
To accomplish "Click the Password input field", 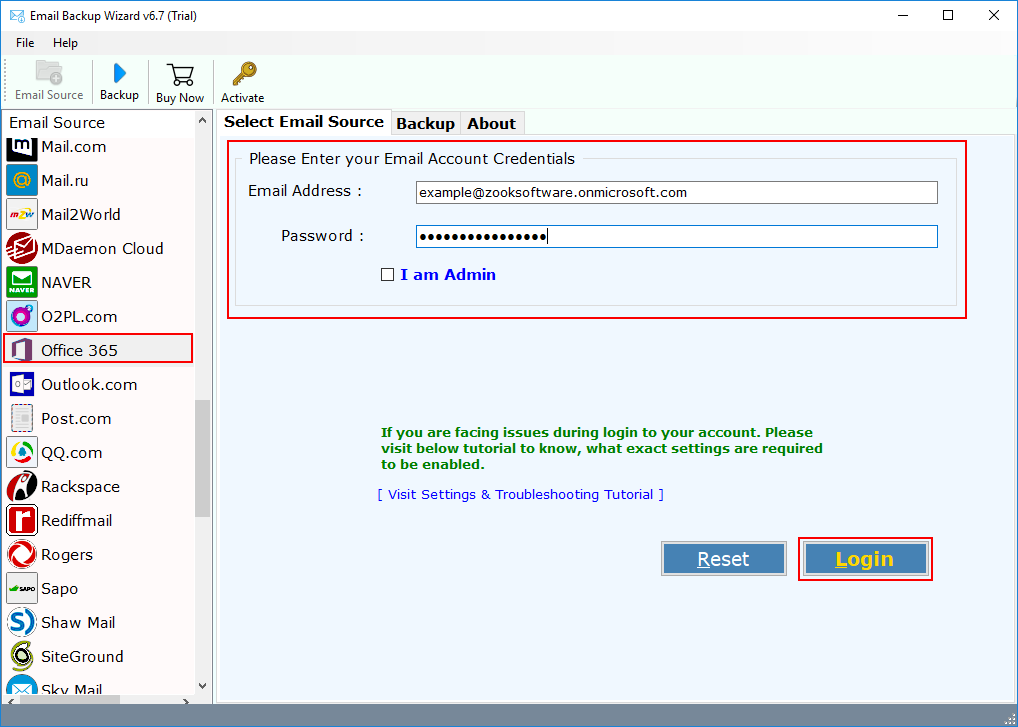I will click(677, 236).
